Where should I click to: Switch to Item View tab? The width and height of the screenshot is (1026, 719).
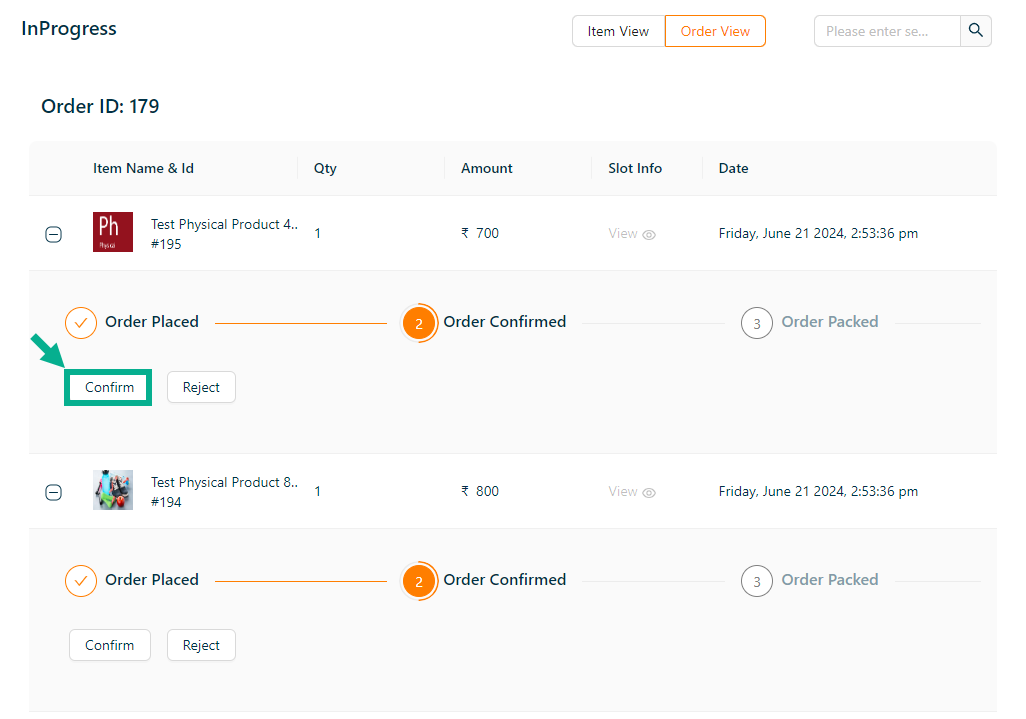point(618,31)
